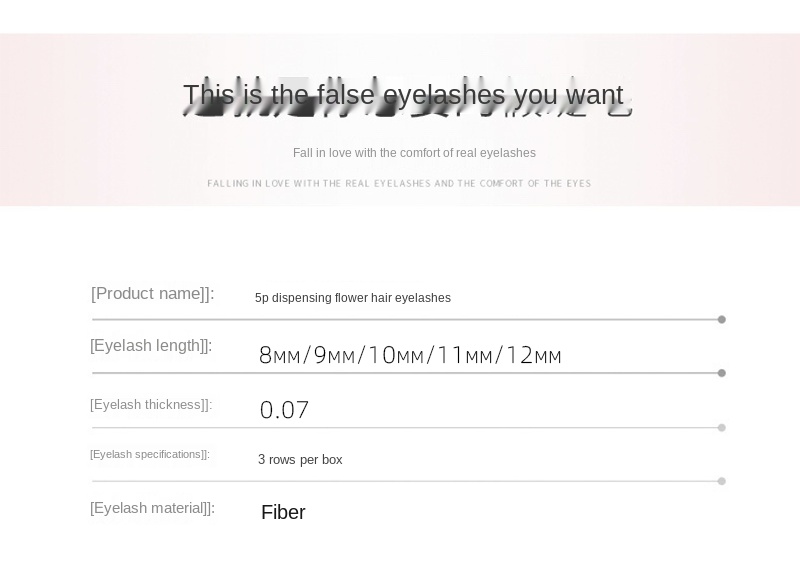Select the [Eyelash length] label
The width and height of the screenshot is (800, 567).
point(151,346)
